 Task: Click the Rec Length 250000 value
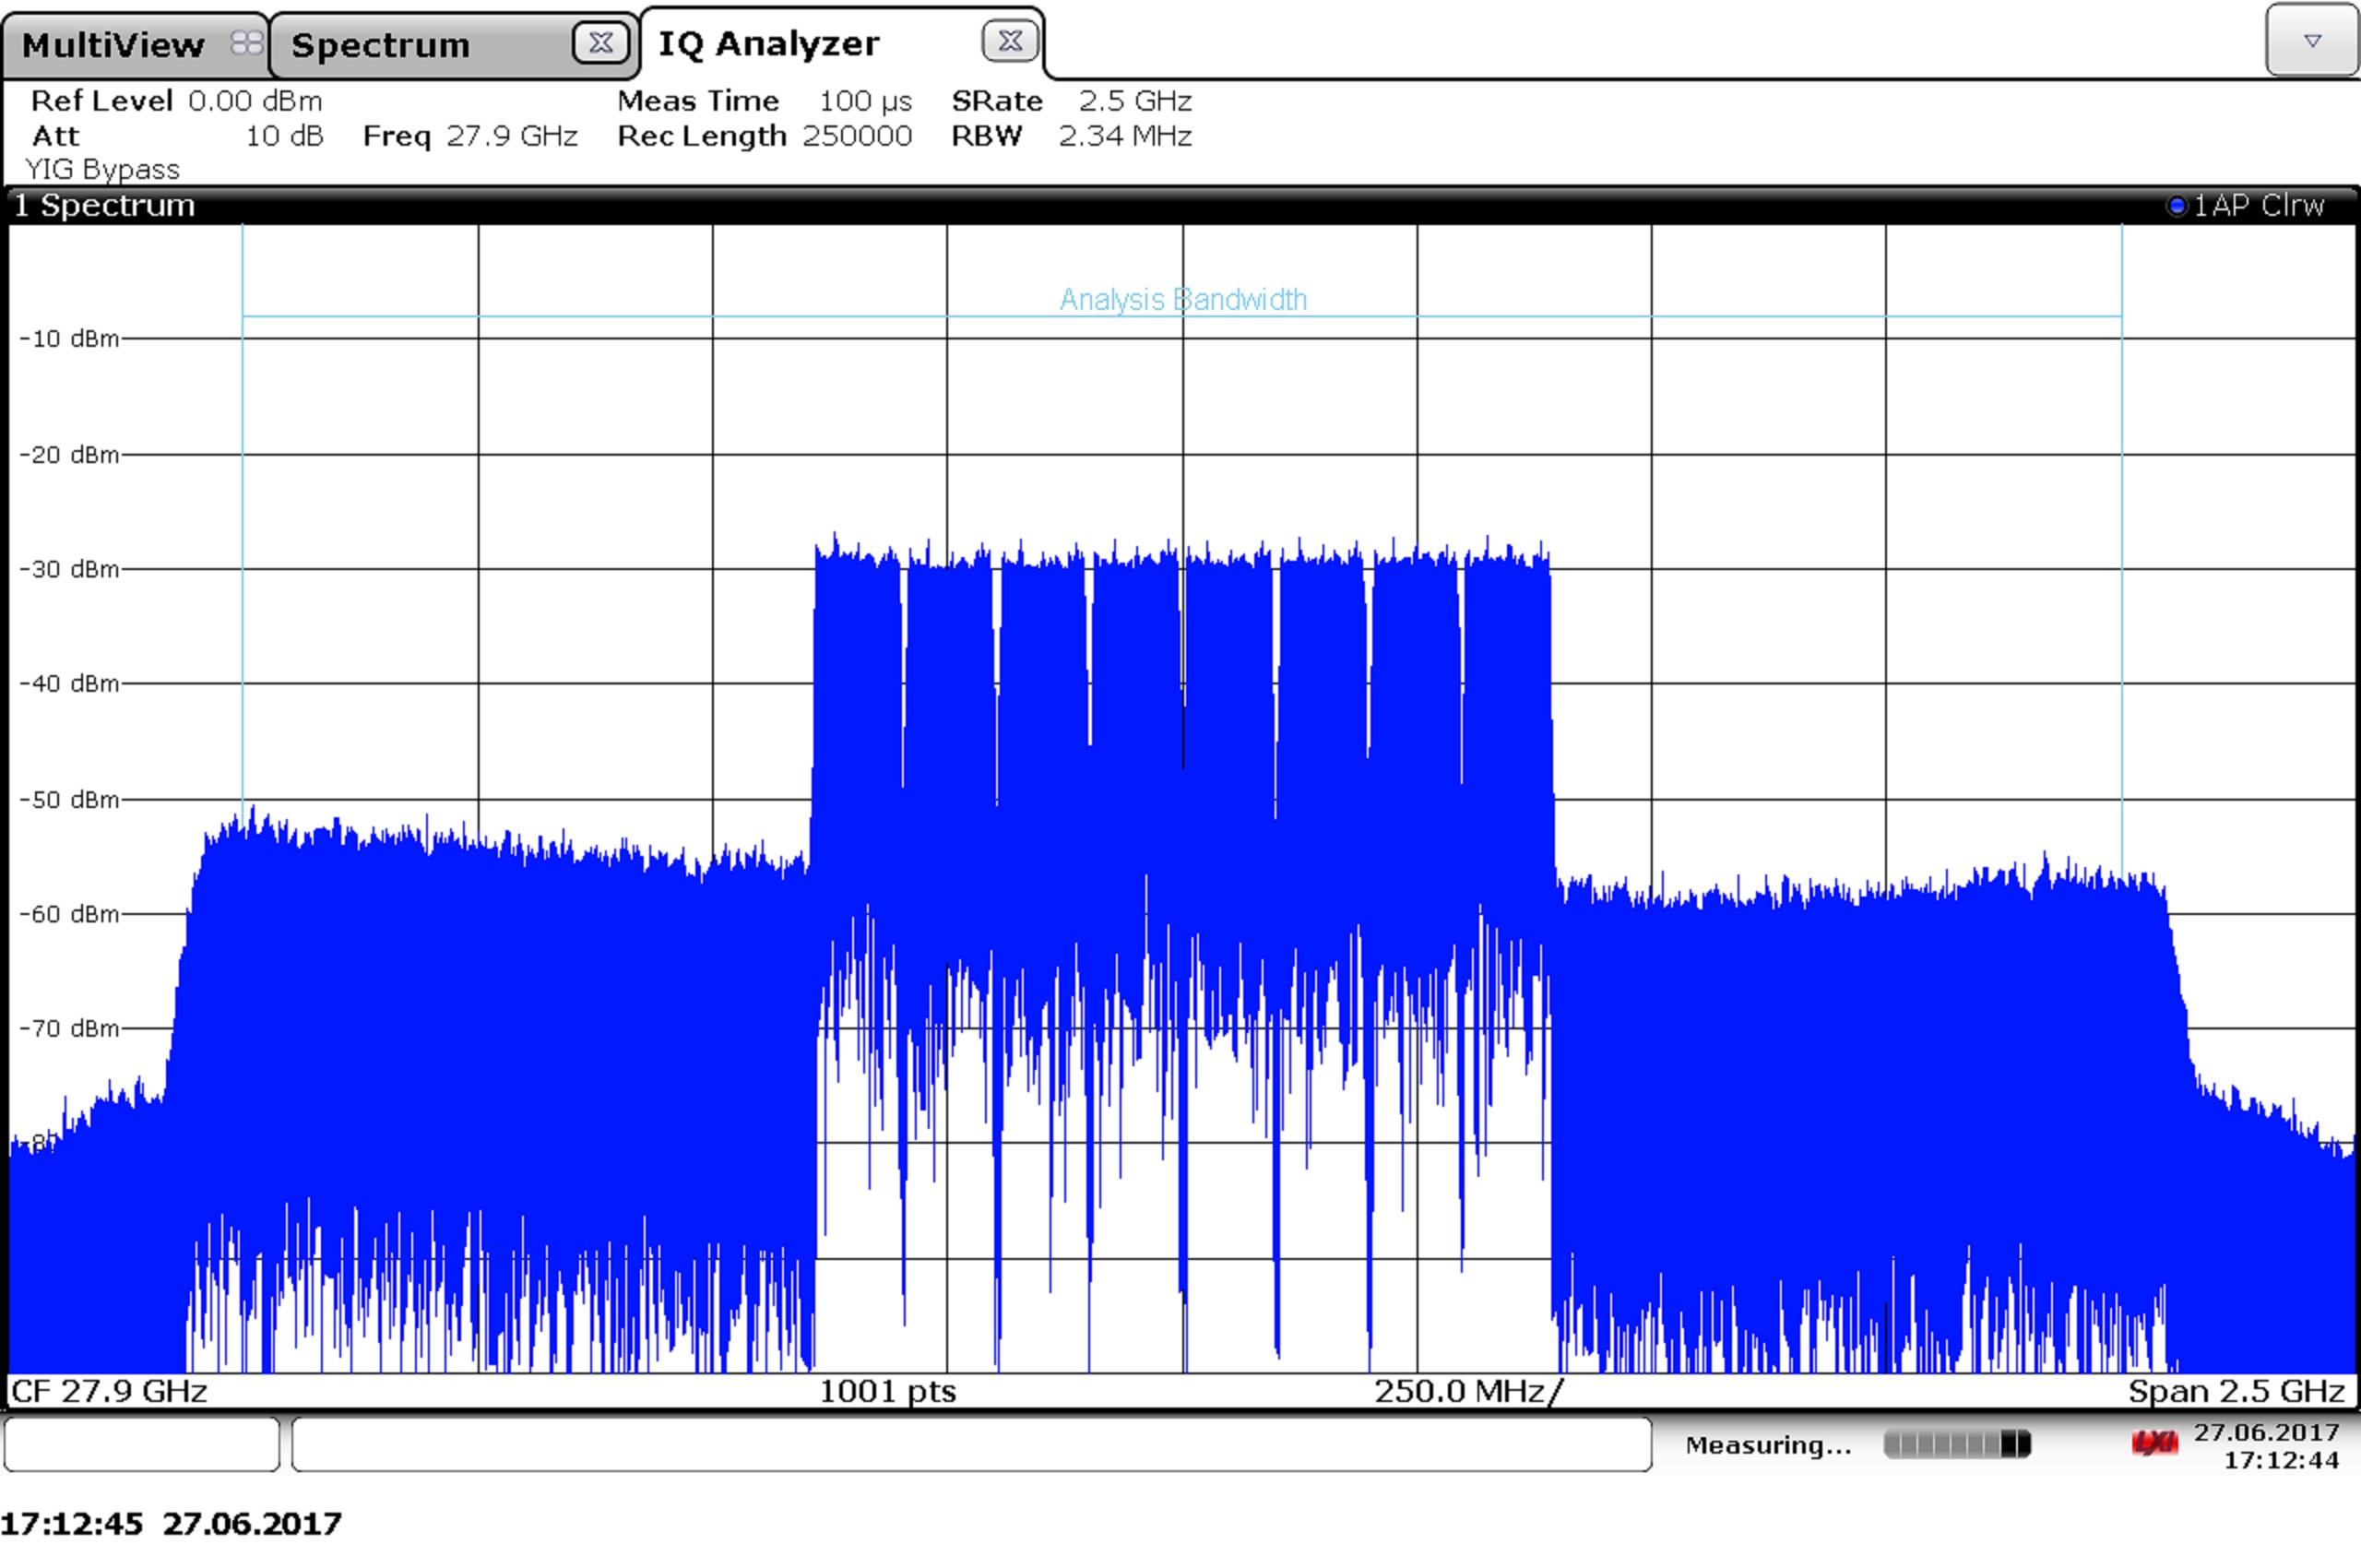tap(856, 136)
